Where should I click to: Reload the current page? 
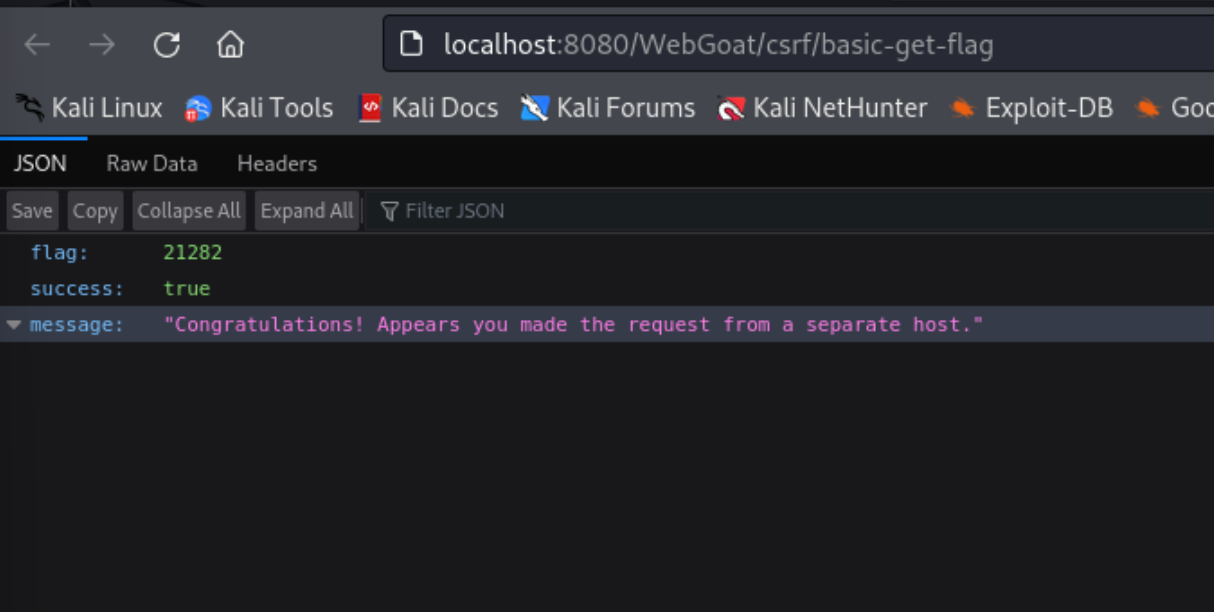pos(166,44)
